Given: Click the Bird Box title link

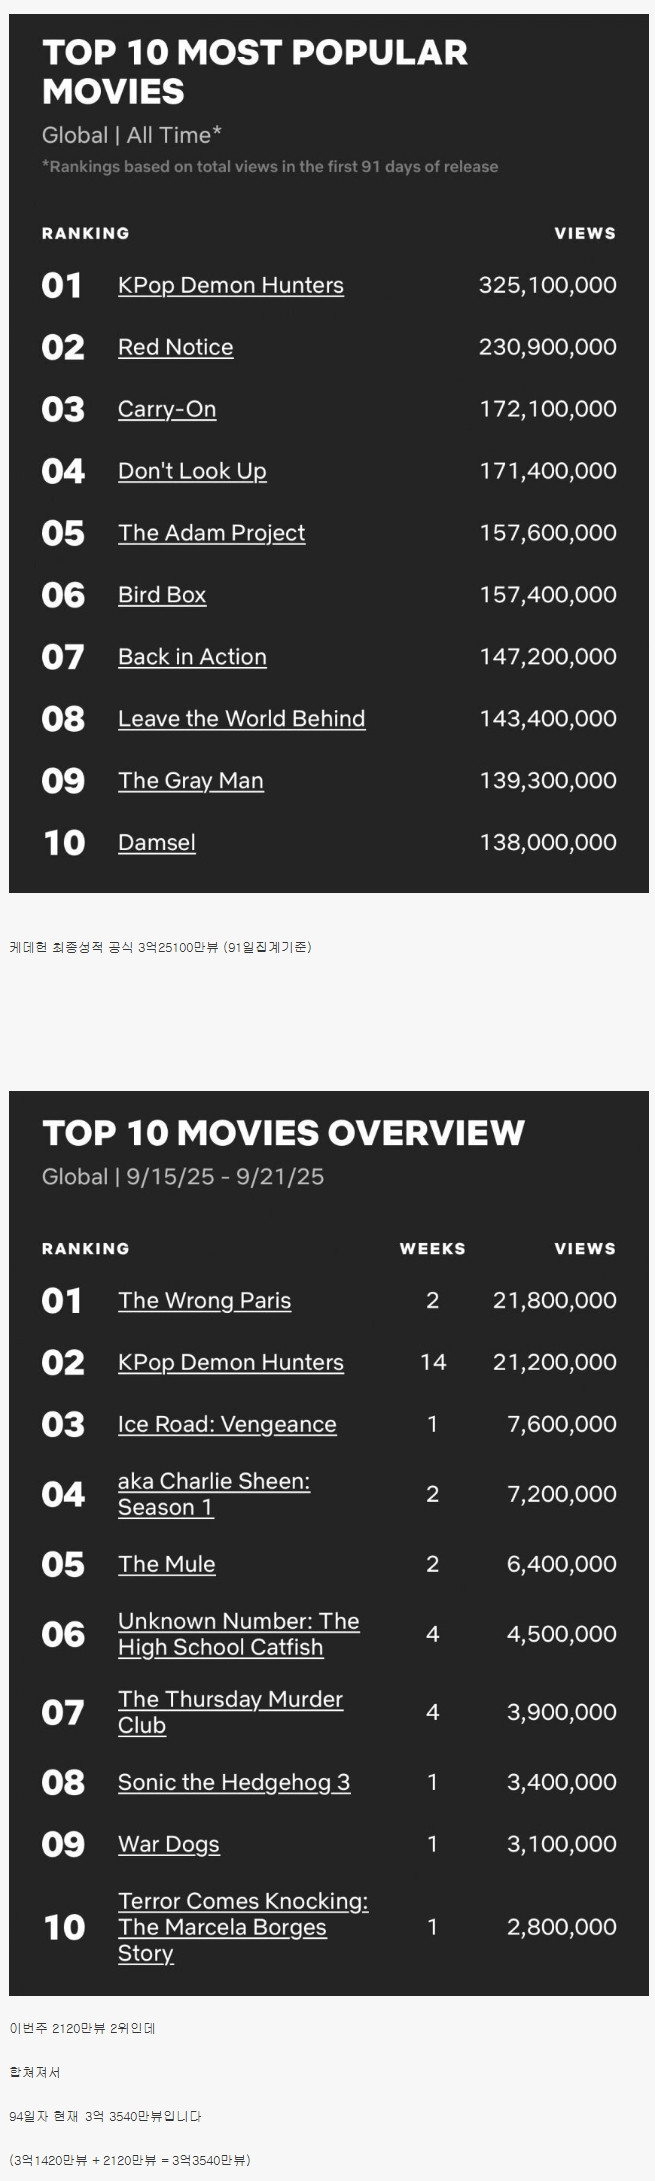Looking at the screenshot, I should [x=162, y=595].
